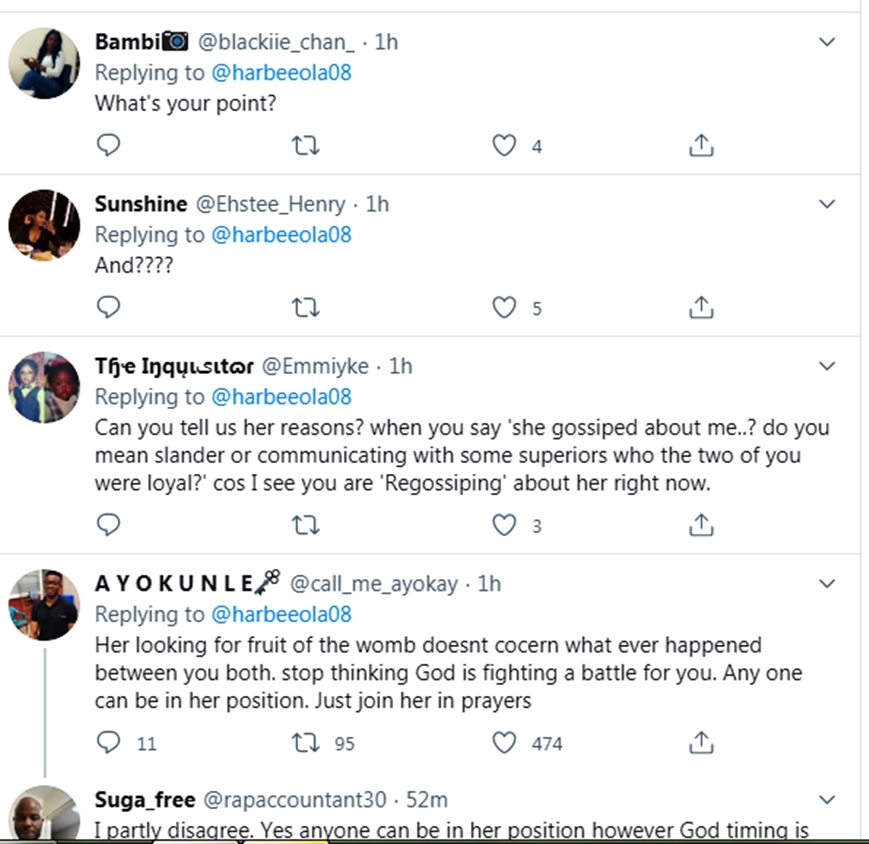This screenshot has height=844, width=869.
Task: Expand options menu for Bambi's tweet
Action: point(827,42)
